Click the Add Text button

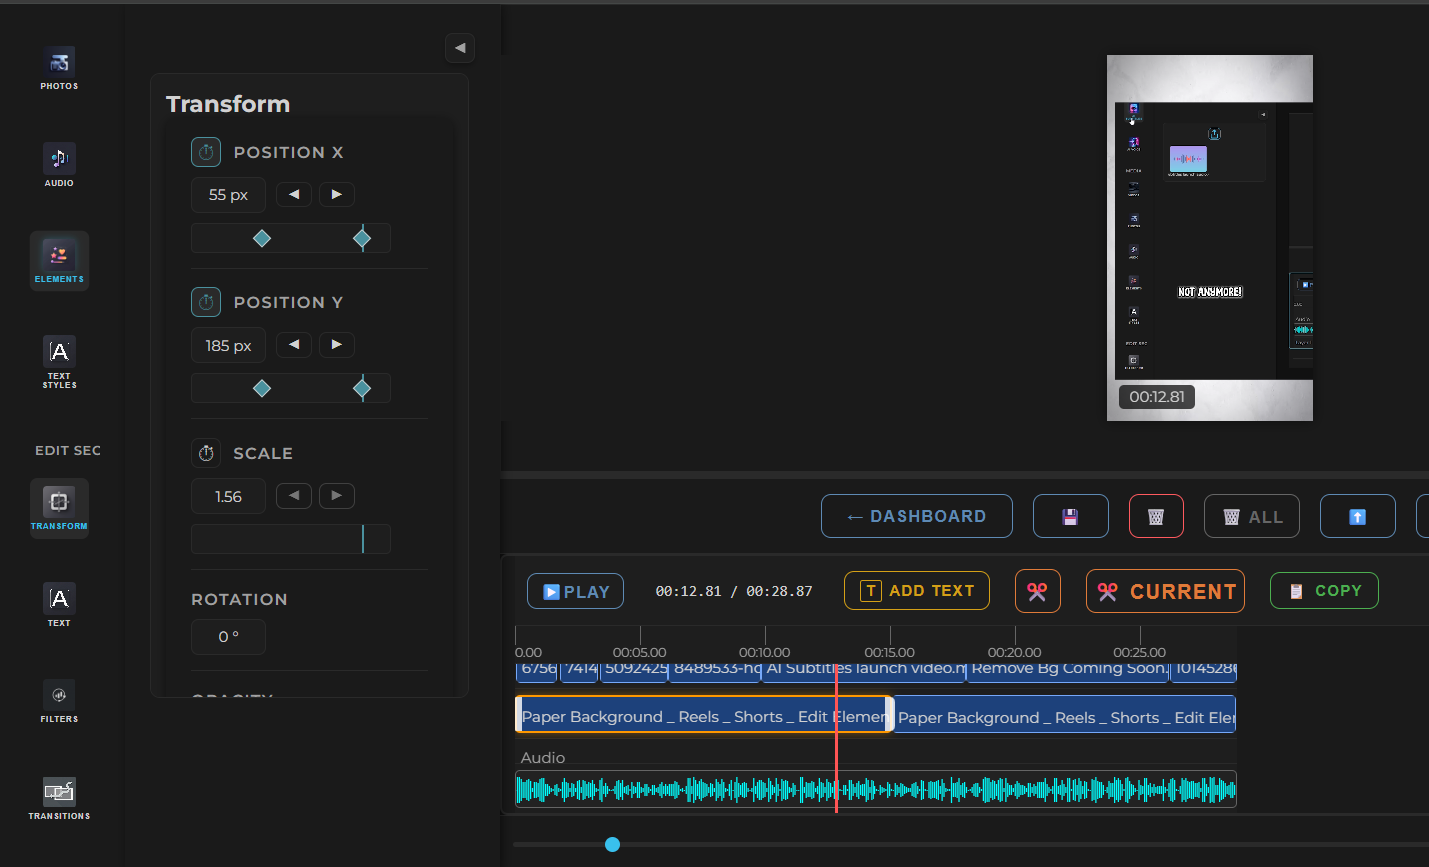click(917, 590)
